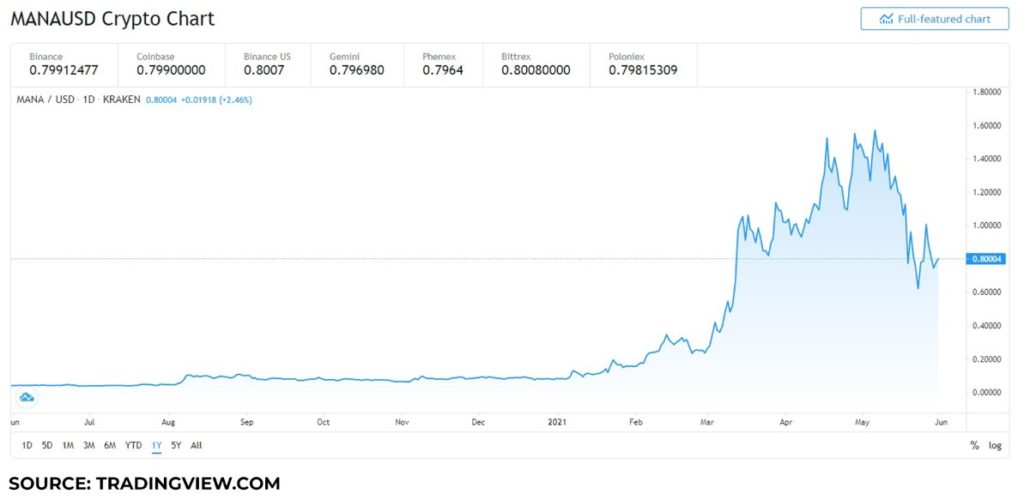Select the Binance exchange price tab
1024x500 pixels.
67,65
